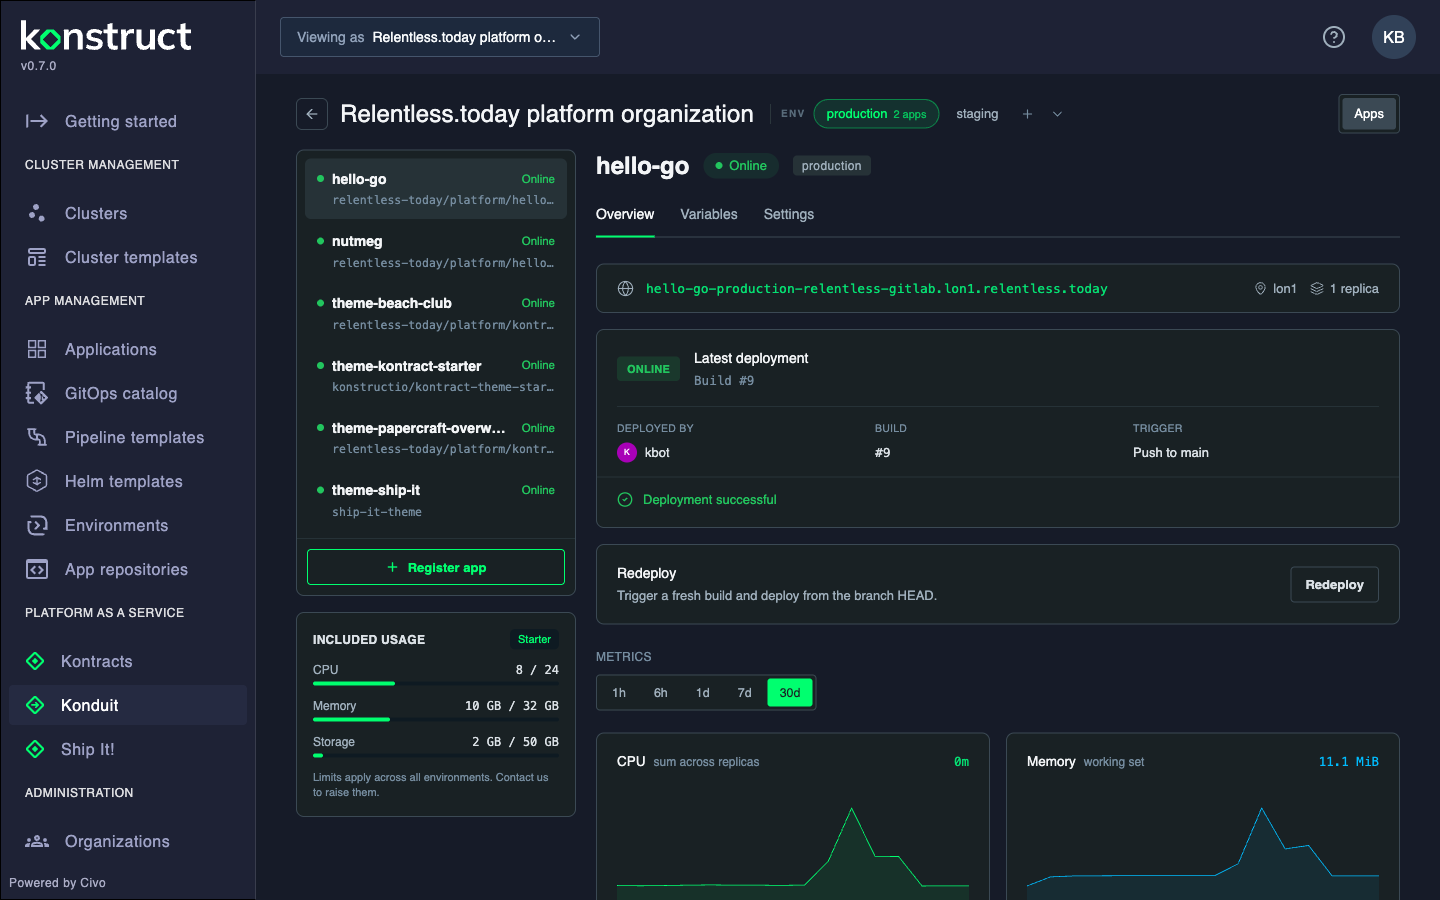Screen dimensions: 1440x900
Task: Click the 11.1 MiB memory value
Action: point(1348,762)
